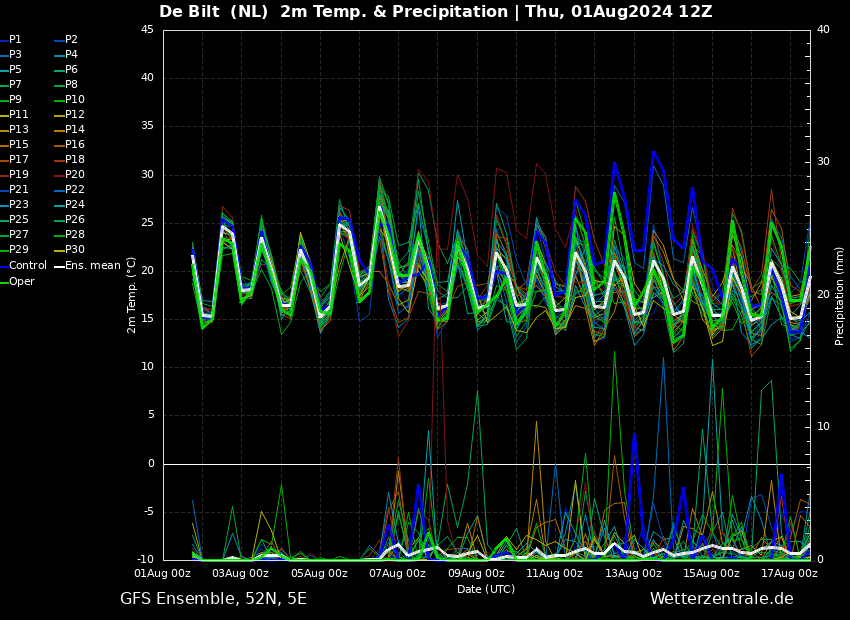Click the chart title De Bilt (NL)
The height and width of the screenshot is (620, 850).
(x=214, y=11)
